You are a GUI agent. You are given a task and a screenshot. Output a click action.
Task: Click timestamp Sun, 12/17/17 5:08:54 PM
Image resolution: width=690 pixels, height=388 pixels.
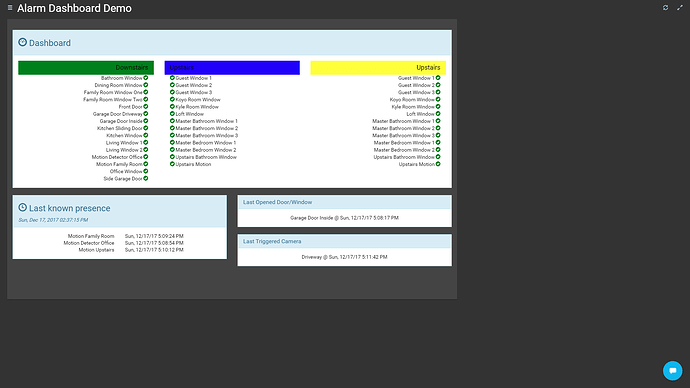pos(154,243)
